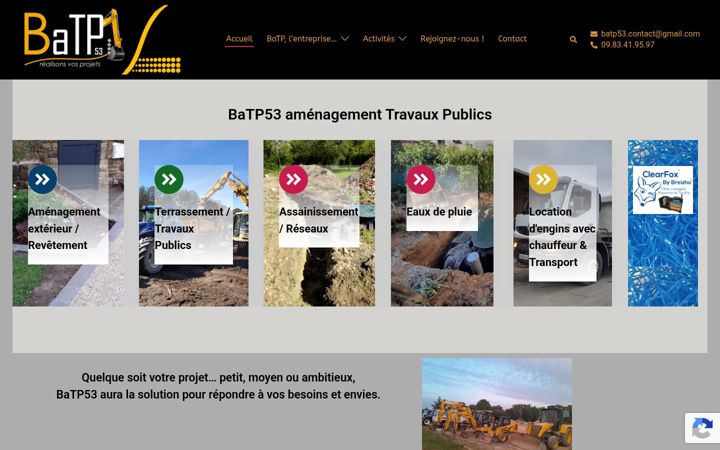720x450 pixels.
Task: Click the envelope email icon
Action: pos(594,34)
